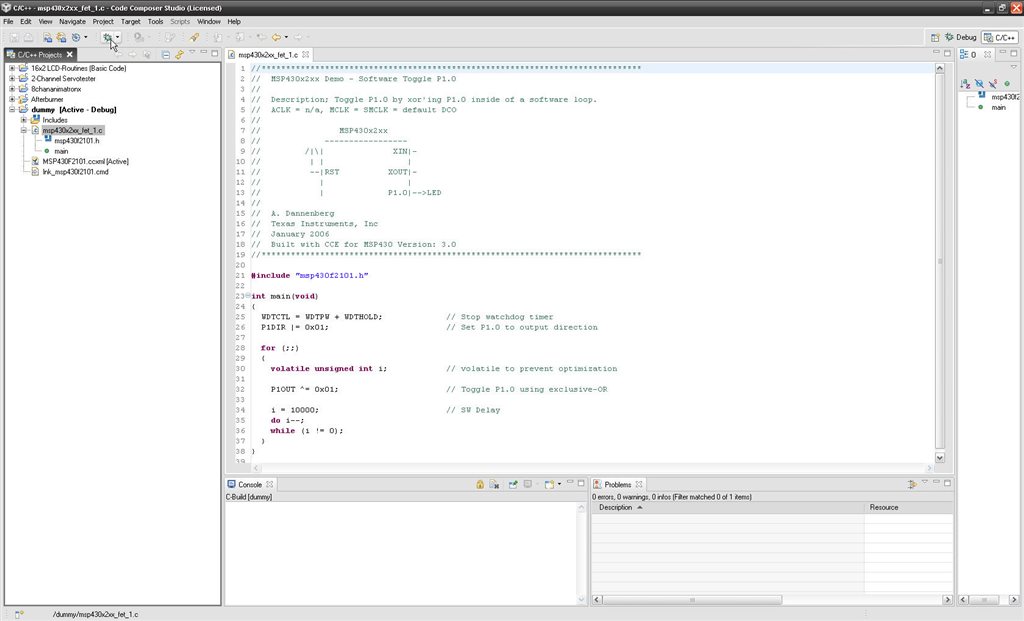Image resolution: width=1024 pixels, height=621 pixels.
Task: Launch a debug session from the toolbar
Action: (107, 37)
